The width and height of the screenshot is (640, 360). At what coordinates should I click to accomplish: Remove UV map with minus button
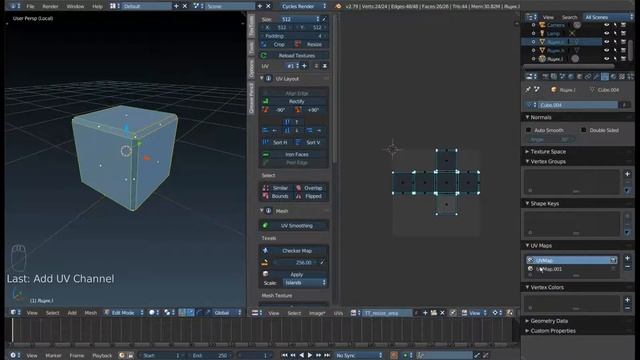(x=627, y=267)
